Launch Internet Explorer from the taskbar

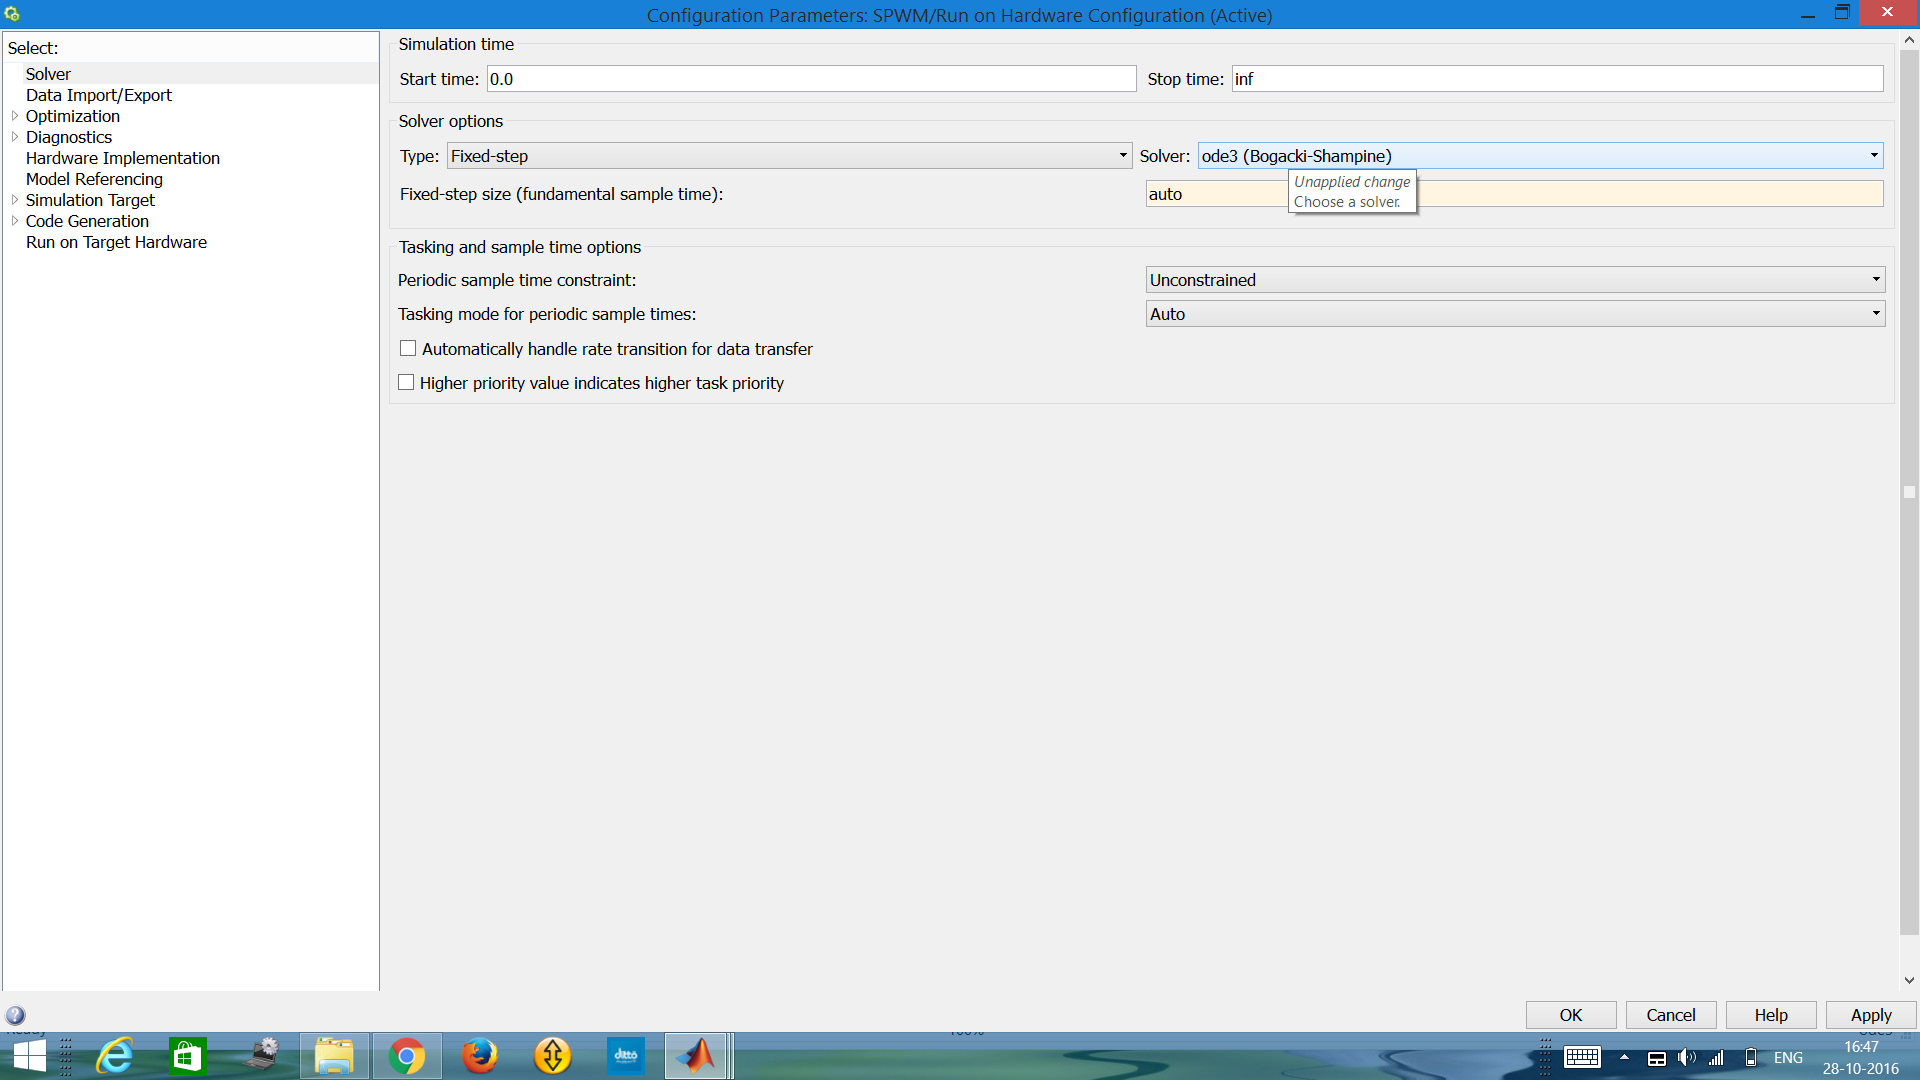[114, 1056]
